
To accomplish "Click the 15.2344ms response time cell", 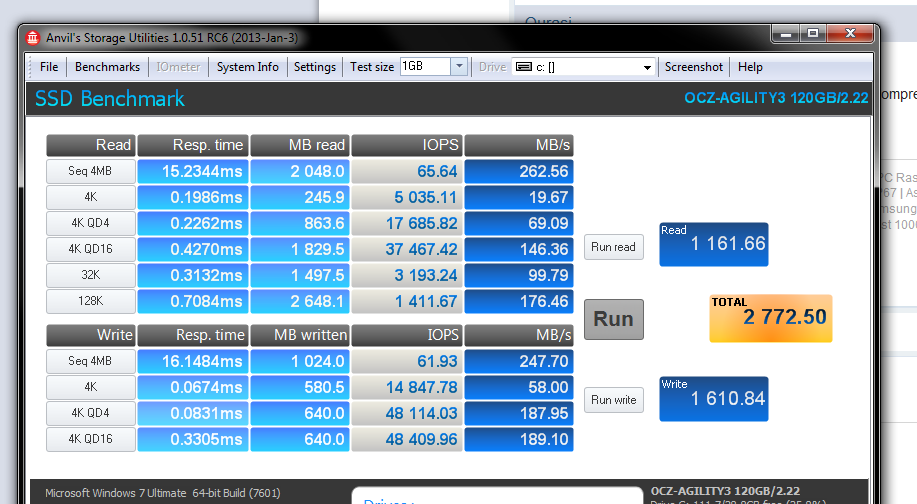I will tap(193, 171).
